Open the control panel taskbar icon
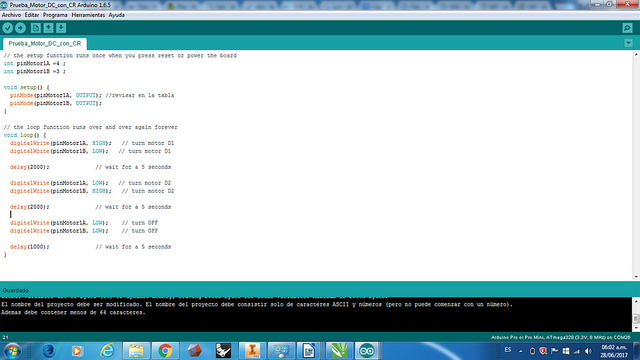This screenshot has width=640, height=360. click(281, 351)
